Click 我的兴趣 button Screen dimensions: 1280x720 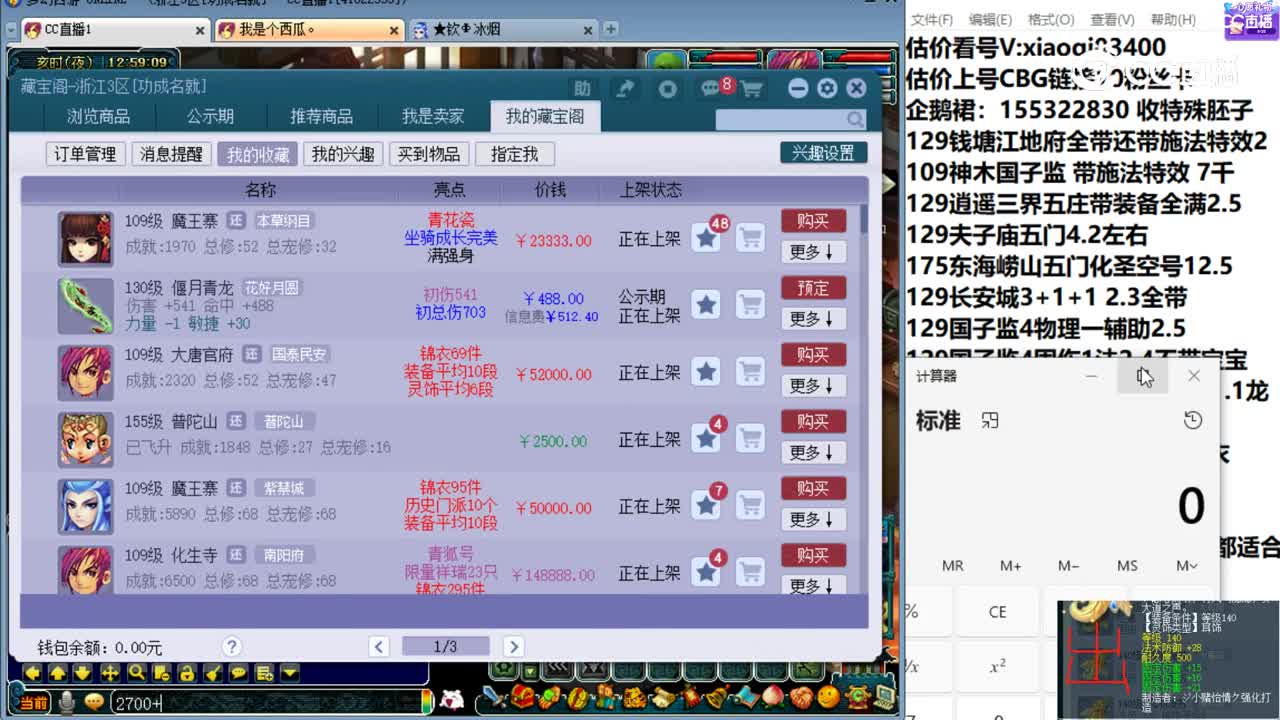pyautogui.click(x=343, y=154)
